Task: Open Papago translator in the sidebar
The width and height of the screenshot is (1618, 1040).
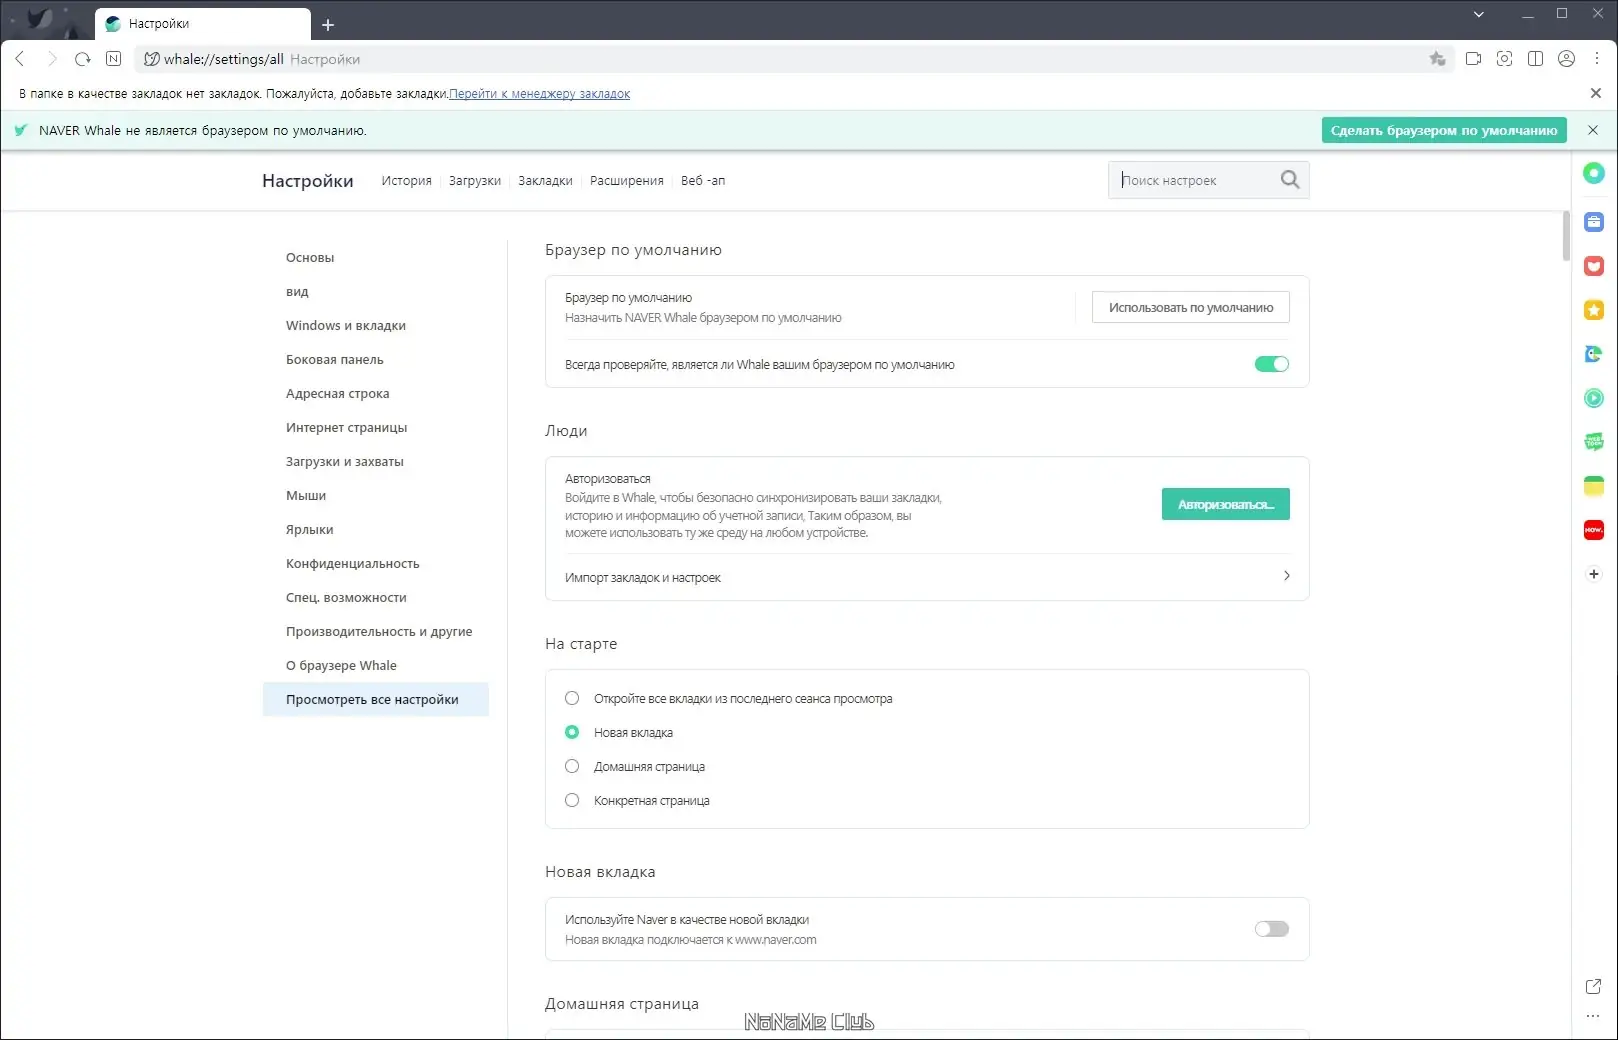Action: point(1593,353)
